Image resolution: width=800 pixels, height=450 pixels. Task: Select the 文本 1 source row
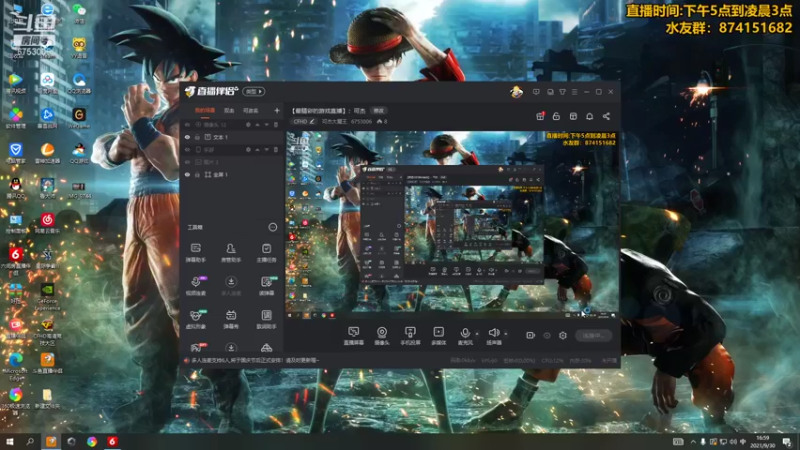[x=232, y=137]
